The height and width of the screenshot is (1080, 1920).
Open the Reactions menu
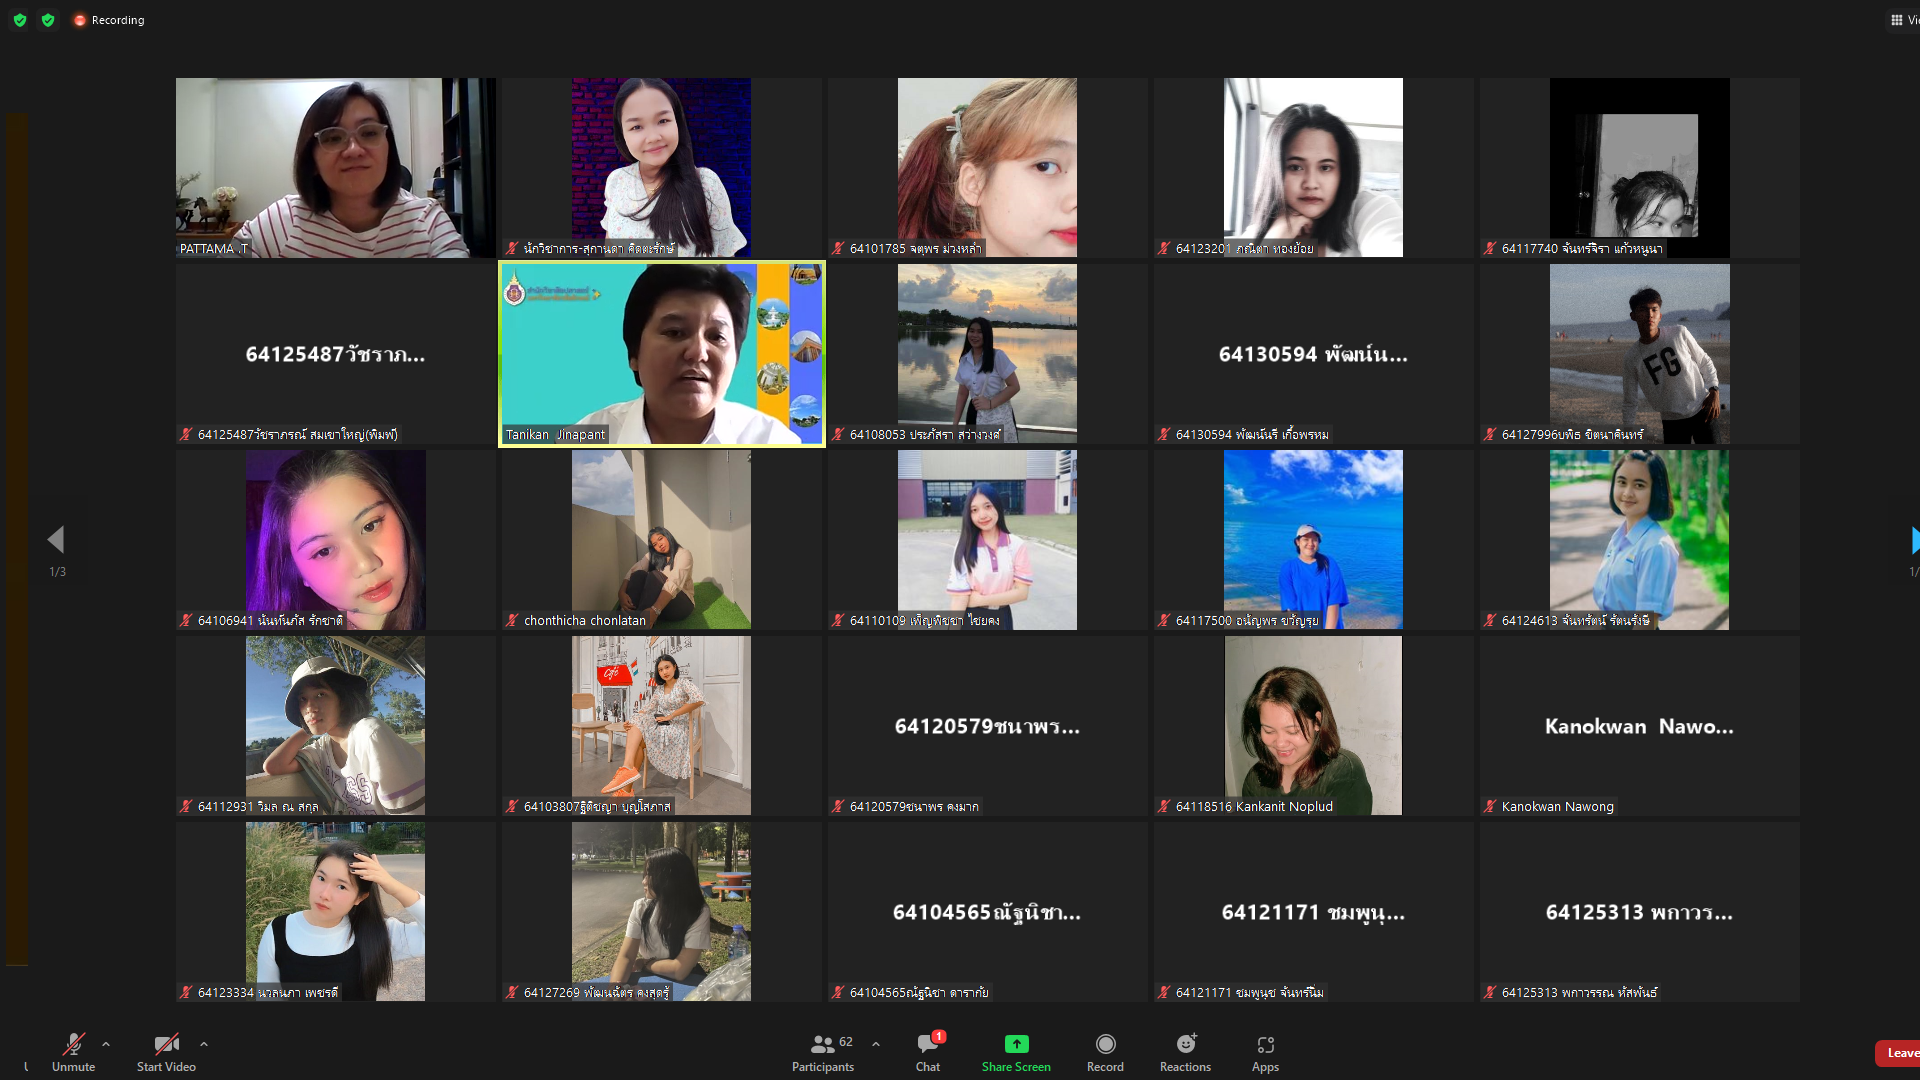1185,1044
